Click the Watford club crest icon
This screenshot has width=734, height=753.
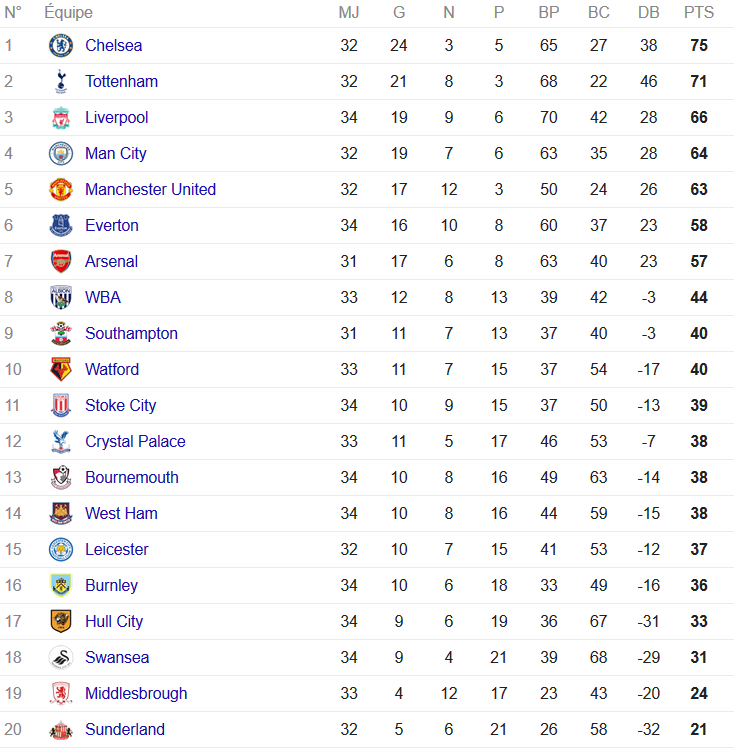(x=61, y=369)
